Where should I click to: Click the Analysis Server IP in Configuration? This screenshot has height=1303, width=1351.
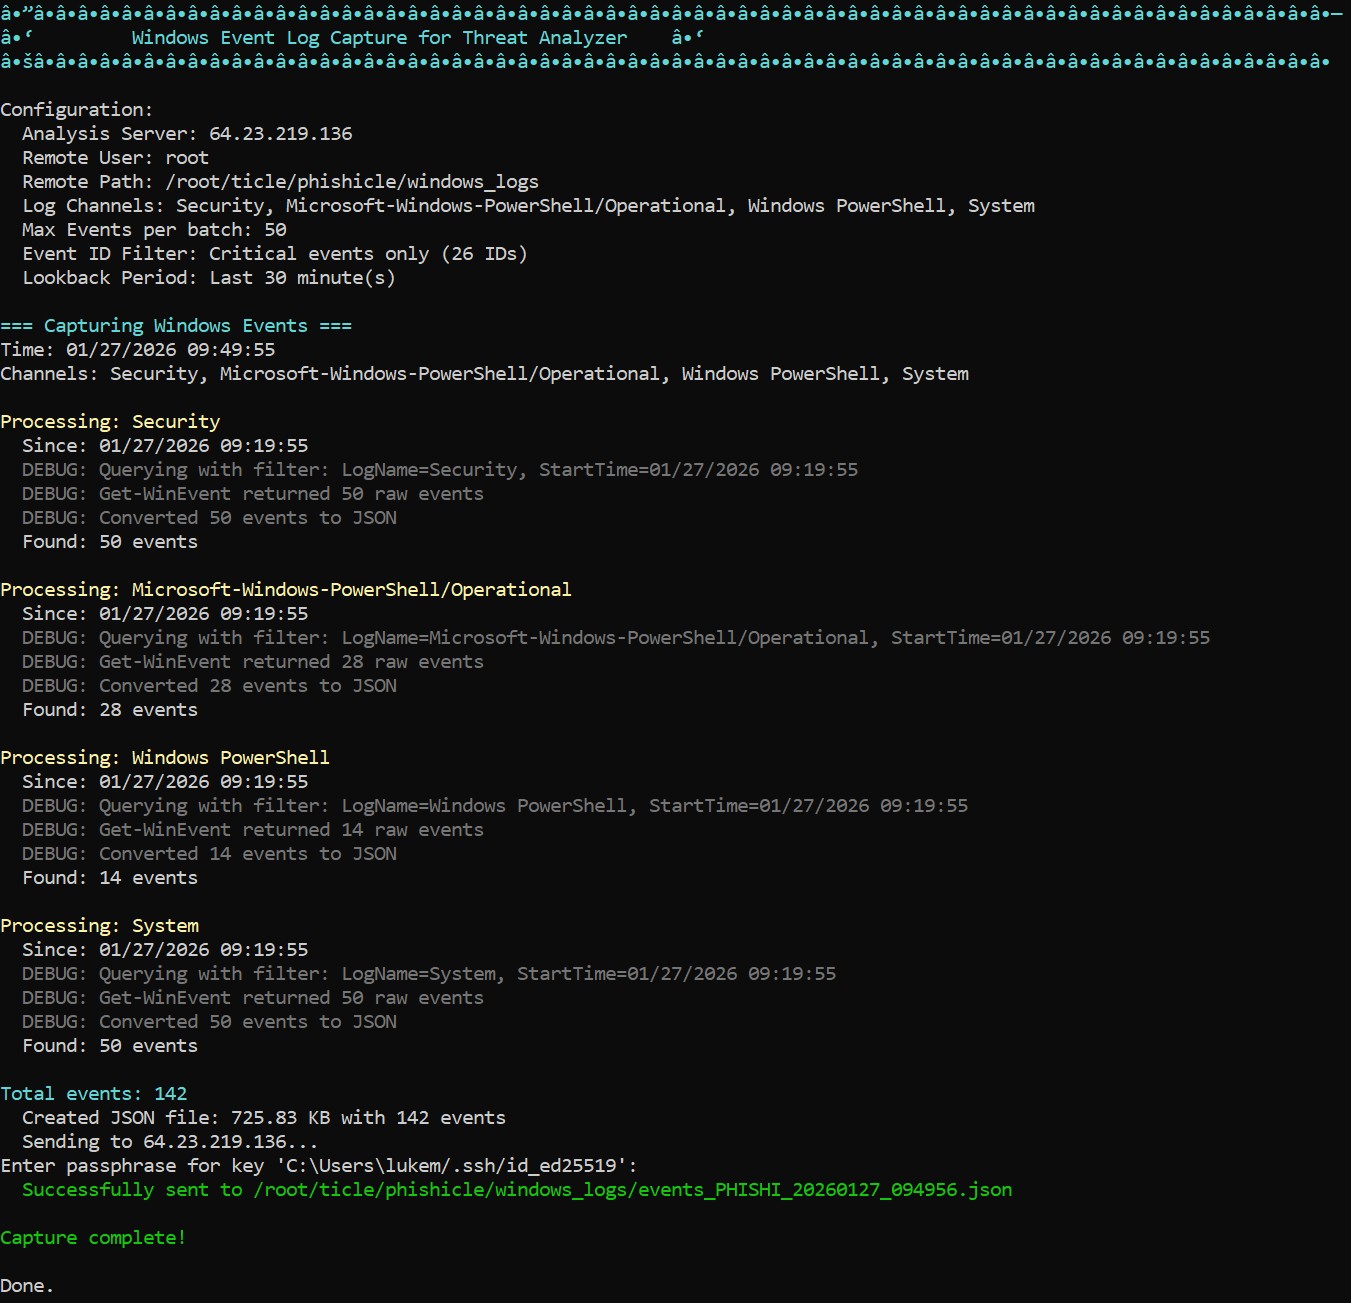click(280, 134)
